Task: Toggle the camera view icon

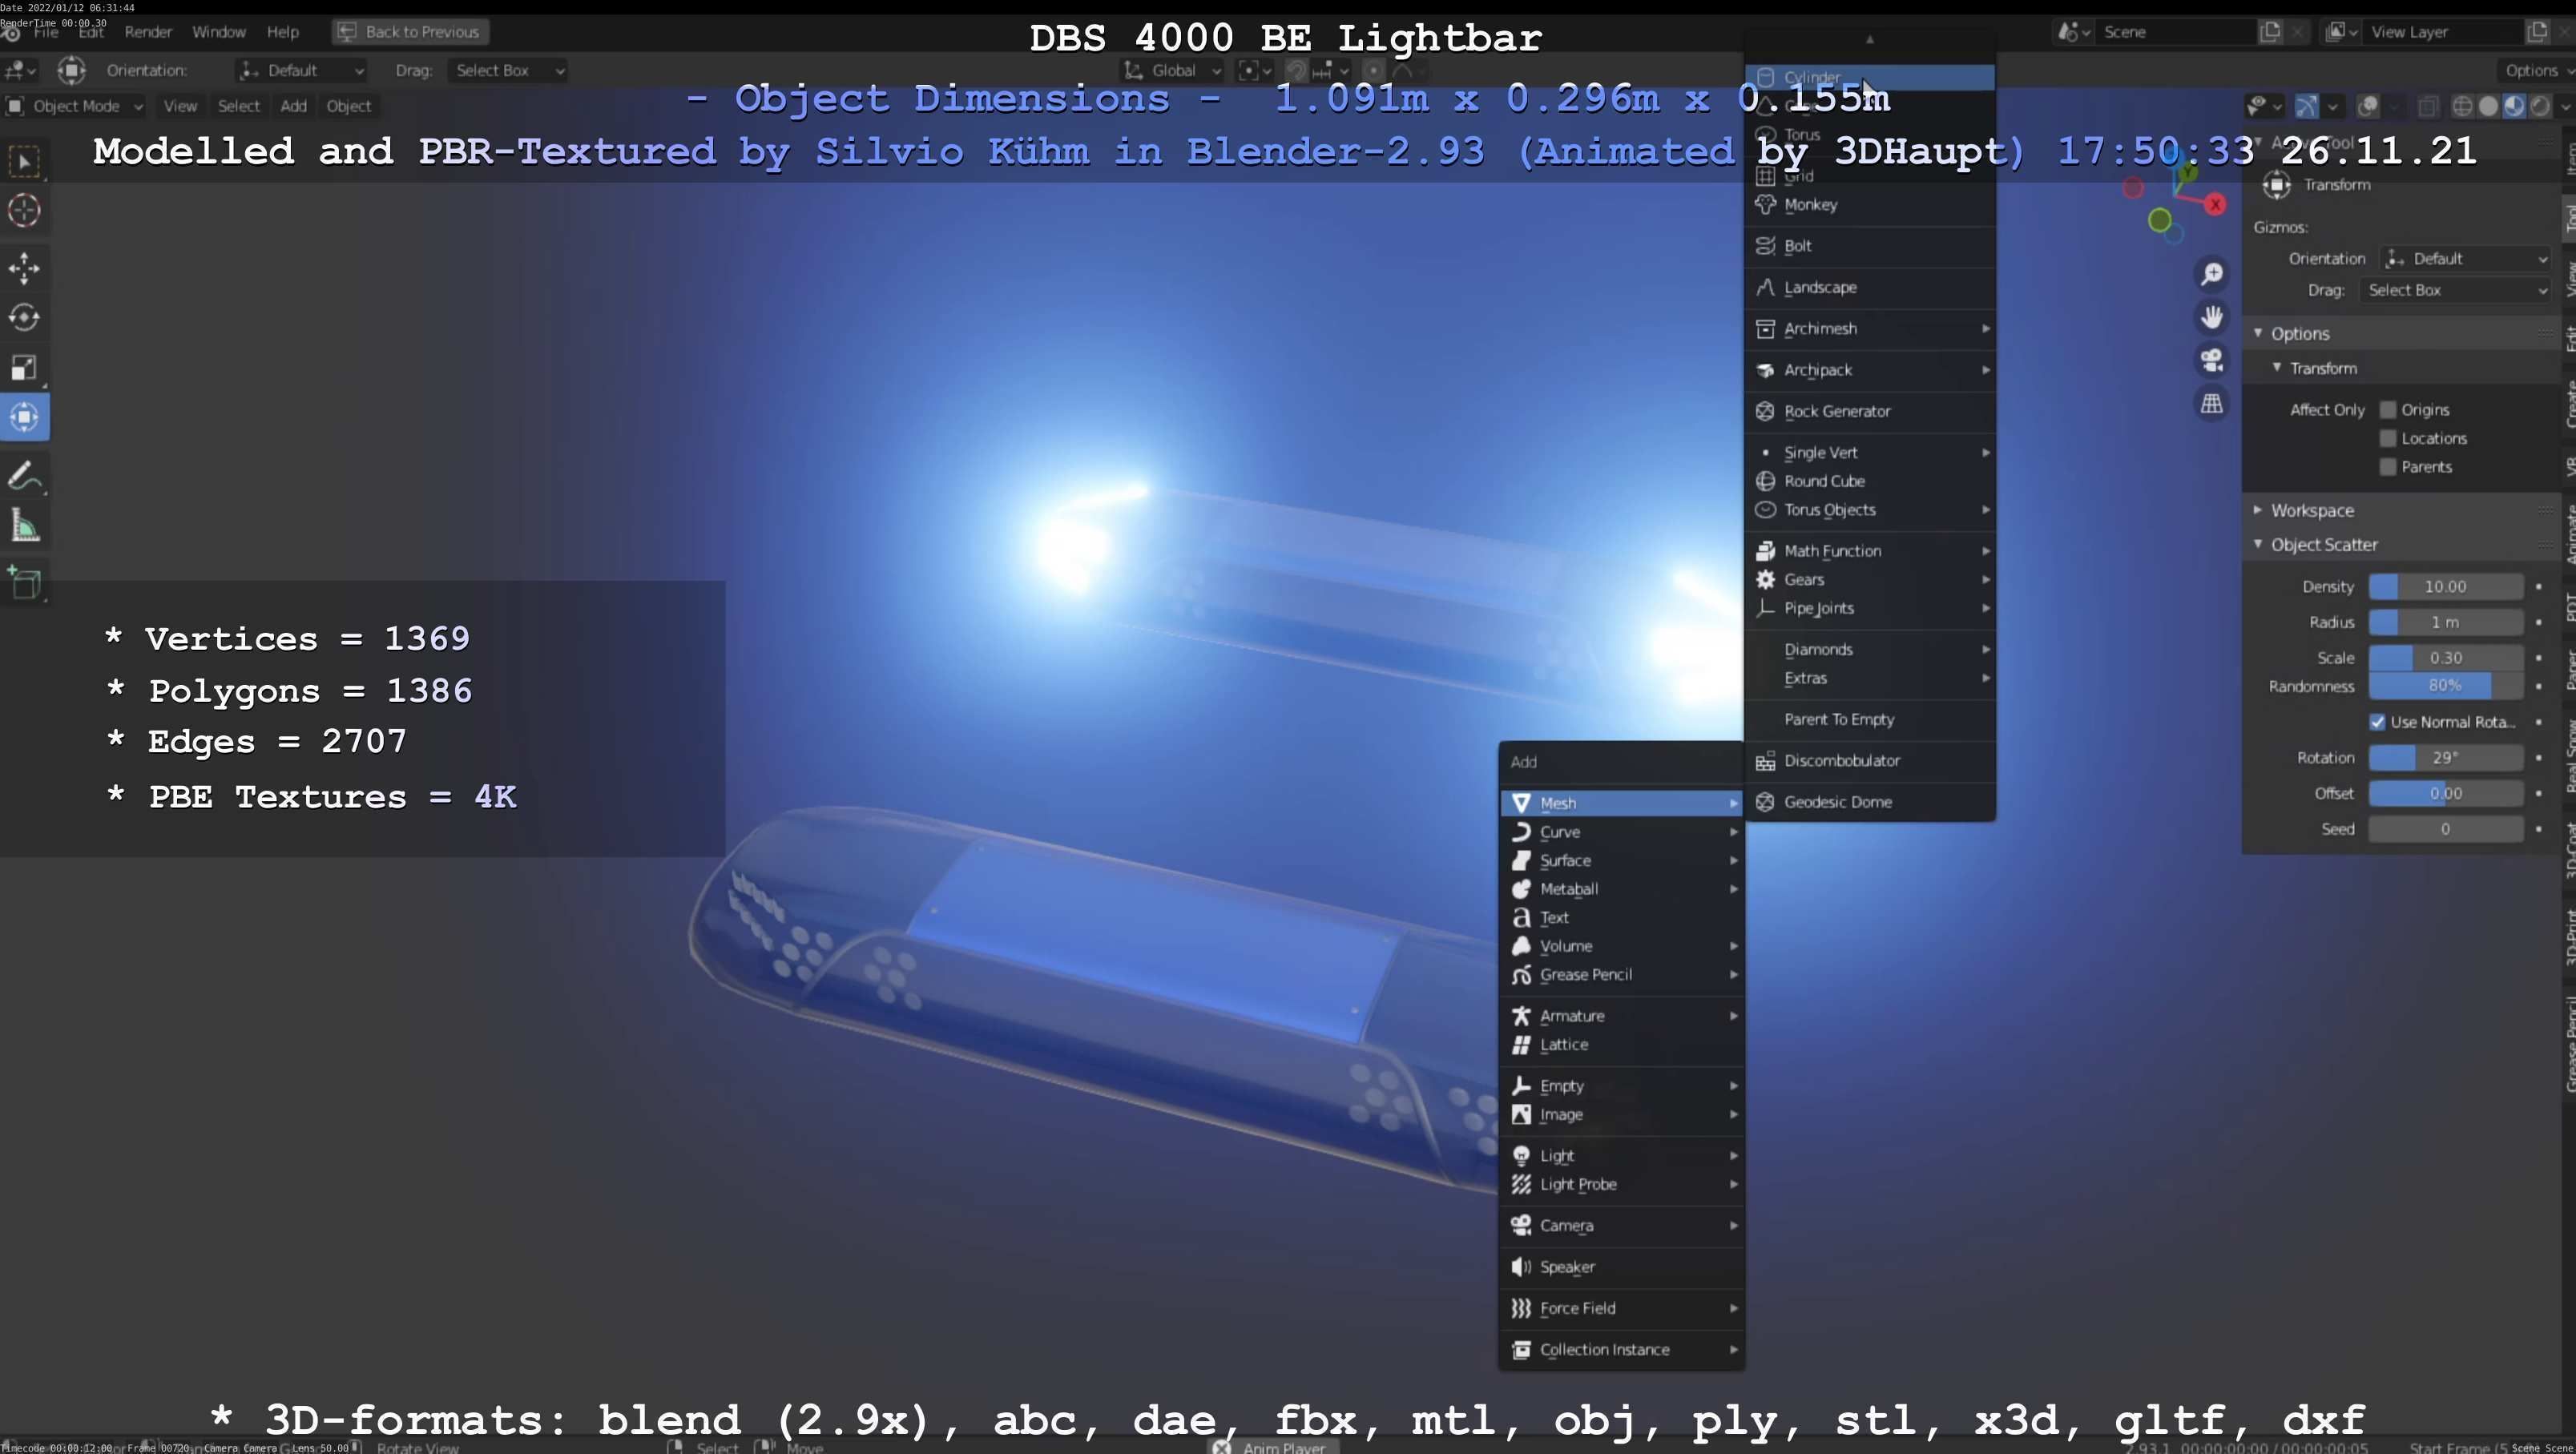Action: [x=2212, y=360]
